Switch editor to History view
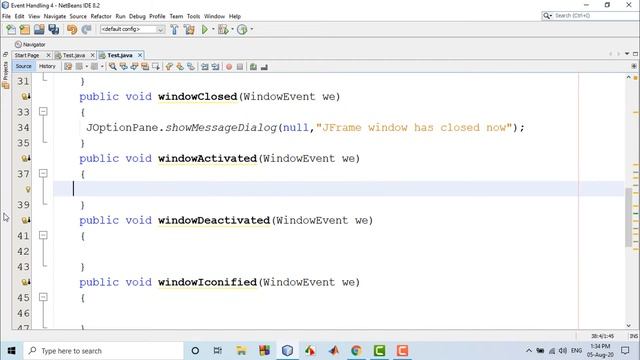Image resolution: width=640 pixels, height=360 pixels. (47, 66)
